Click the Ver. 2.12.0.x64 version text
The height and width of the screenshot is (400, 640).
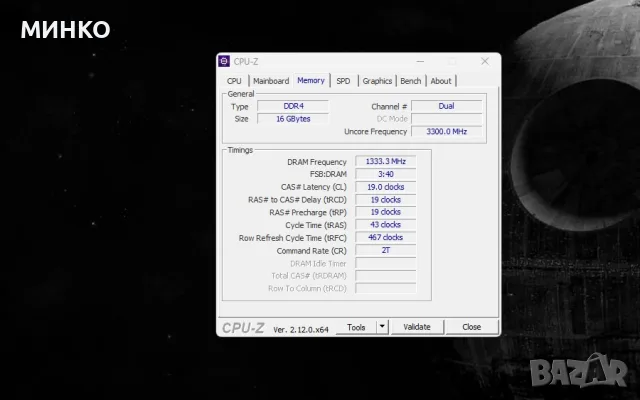coord(301,330)
